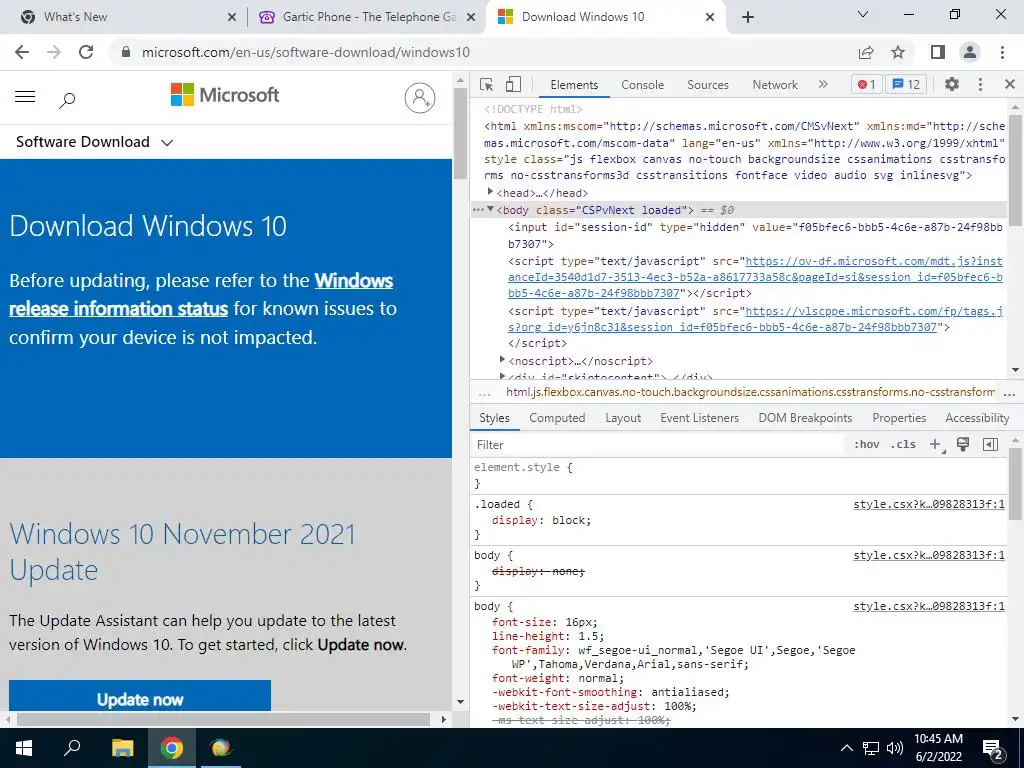Screen dimensions: 1024x768
Task: Open the ov-df.microsoft.com mdt.js script link
Action: tap(755, 277)
